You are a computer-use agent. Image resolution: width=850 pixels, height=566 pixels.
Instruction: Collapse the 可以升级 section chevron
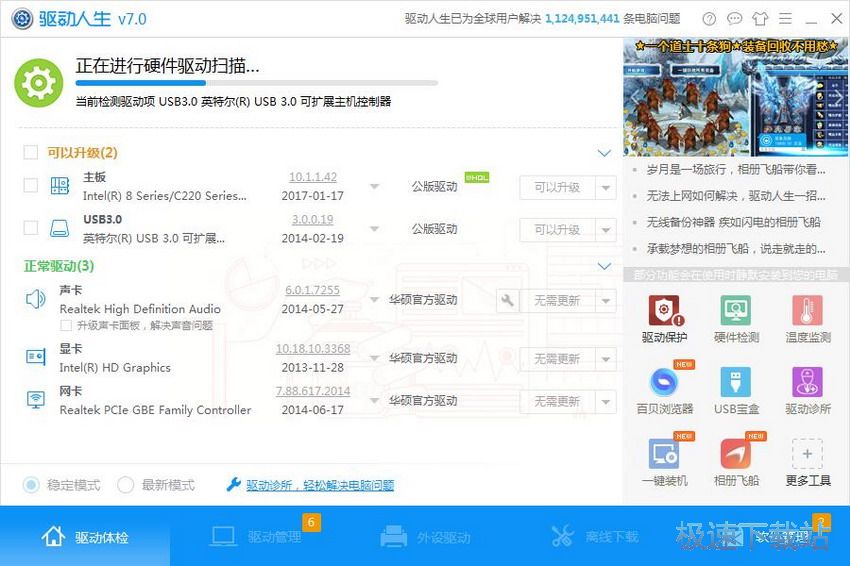[x=604, y=153]
